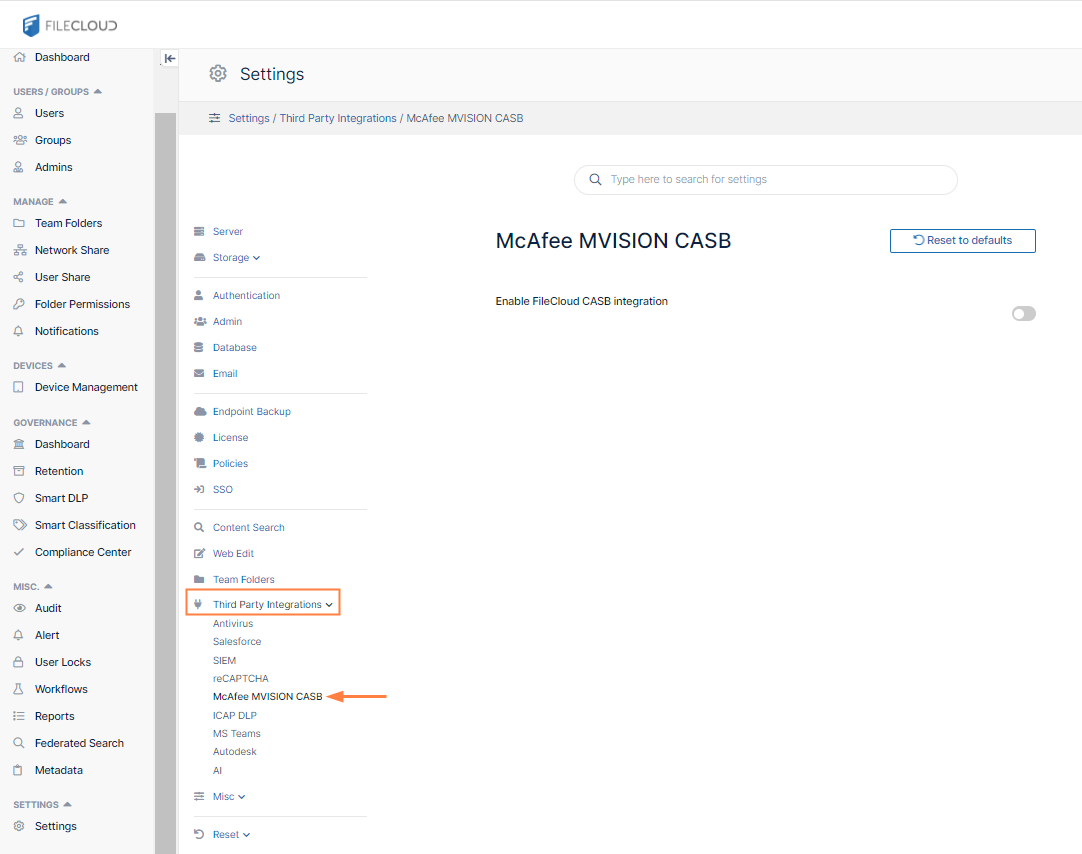Collapse the left sidebar with arrow icon
The image size is (1082, 854).
click(170, 58)
